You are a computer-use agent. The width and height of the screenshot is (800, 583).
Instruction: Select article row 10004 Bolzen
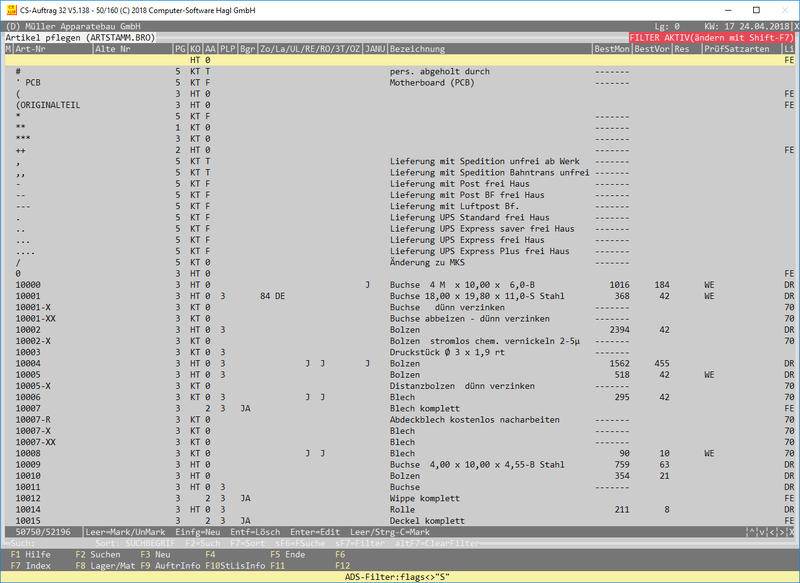(x=400, y=363)
